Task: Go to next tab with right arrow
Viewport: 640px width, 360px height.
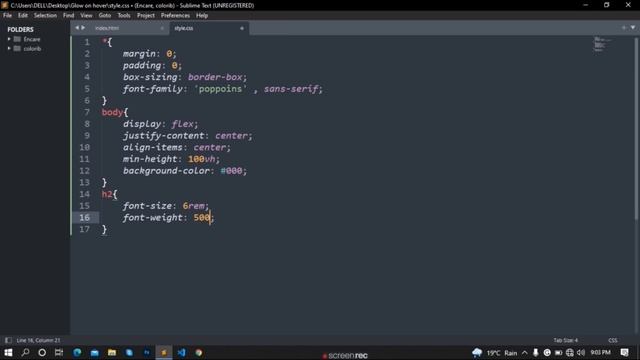Action: [83, 28]
